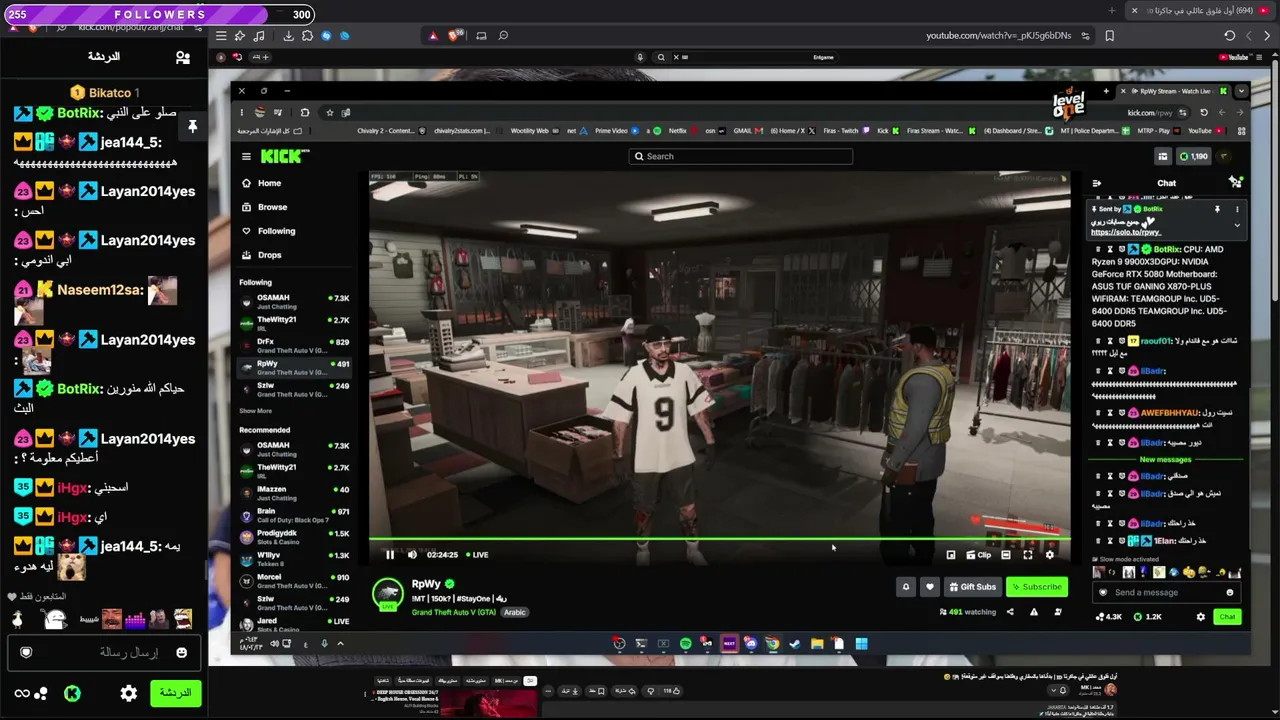This screenshot has height=720, width=1280.
Task: Open left chat overlay settings gear
Action: [129, 693]
